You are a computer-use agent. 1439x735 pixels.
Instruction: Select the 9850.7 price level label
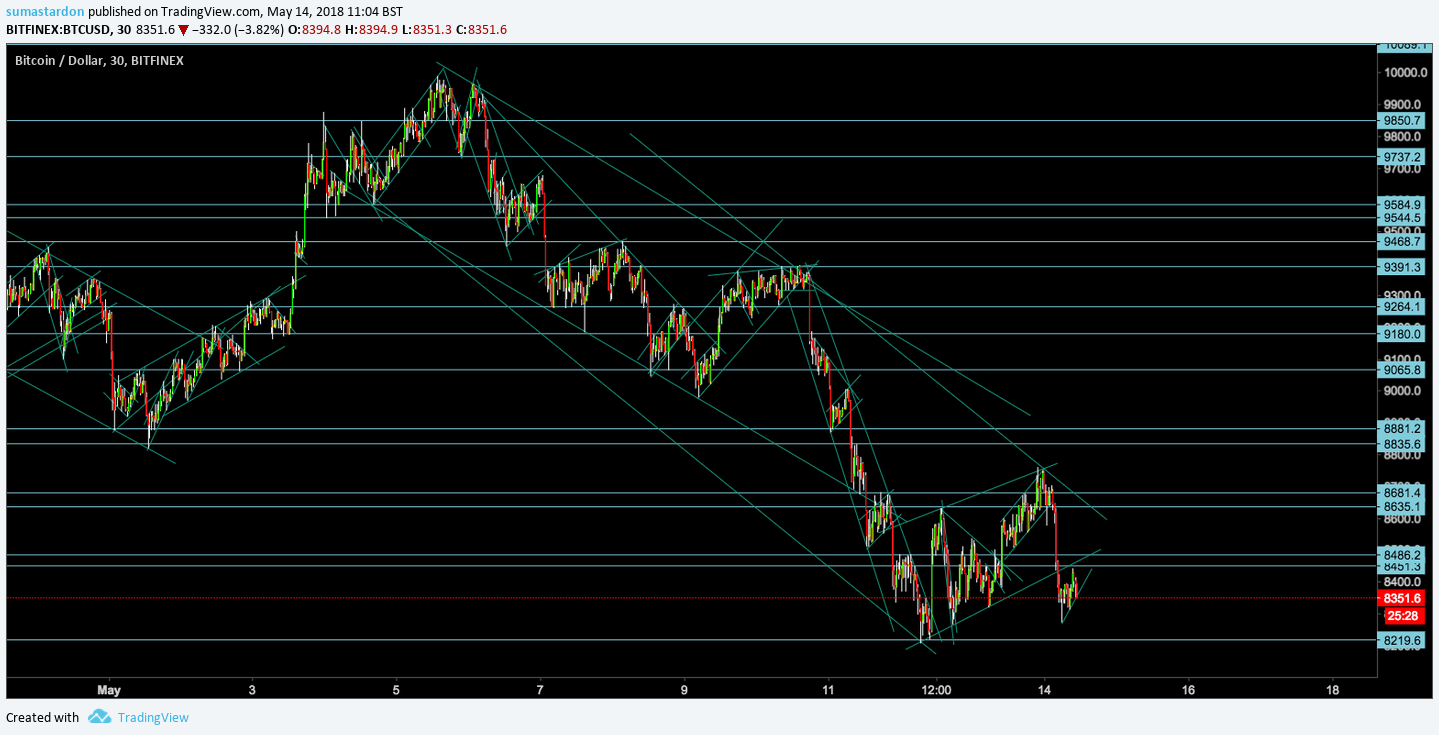(x=1402, y=120)
